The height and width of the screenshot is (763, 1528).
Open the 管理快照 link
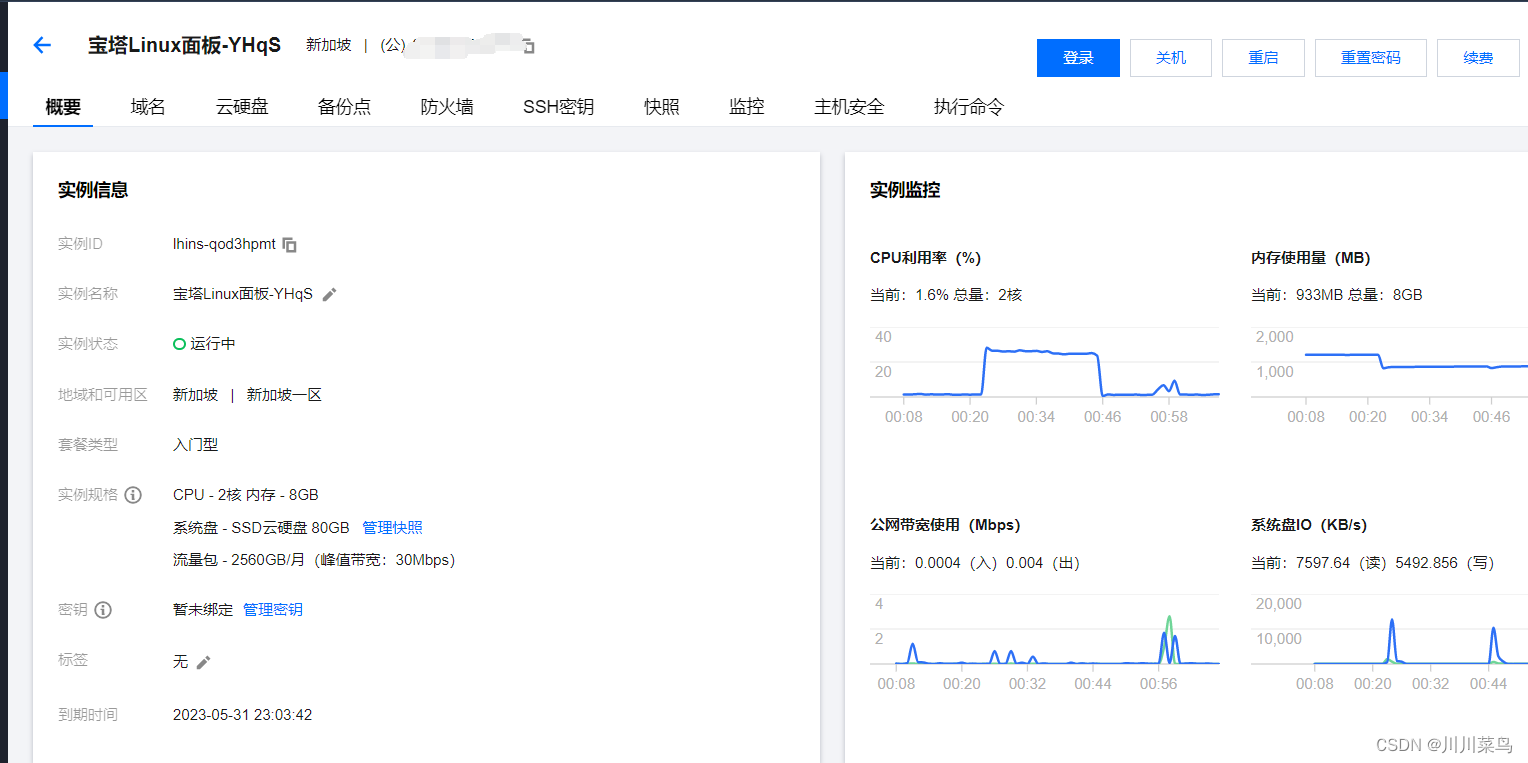(x=392, y=527)
